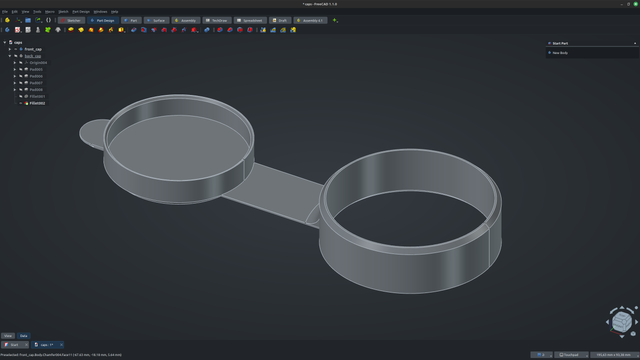Screen dimensions: 640x360
Task: Select the Draft dress-up tool icon
Action: [x=240, y=30]
